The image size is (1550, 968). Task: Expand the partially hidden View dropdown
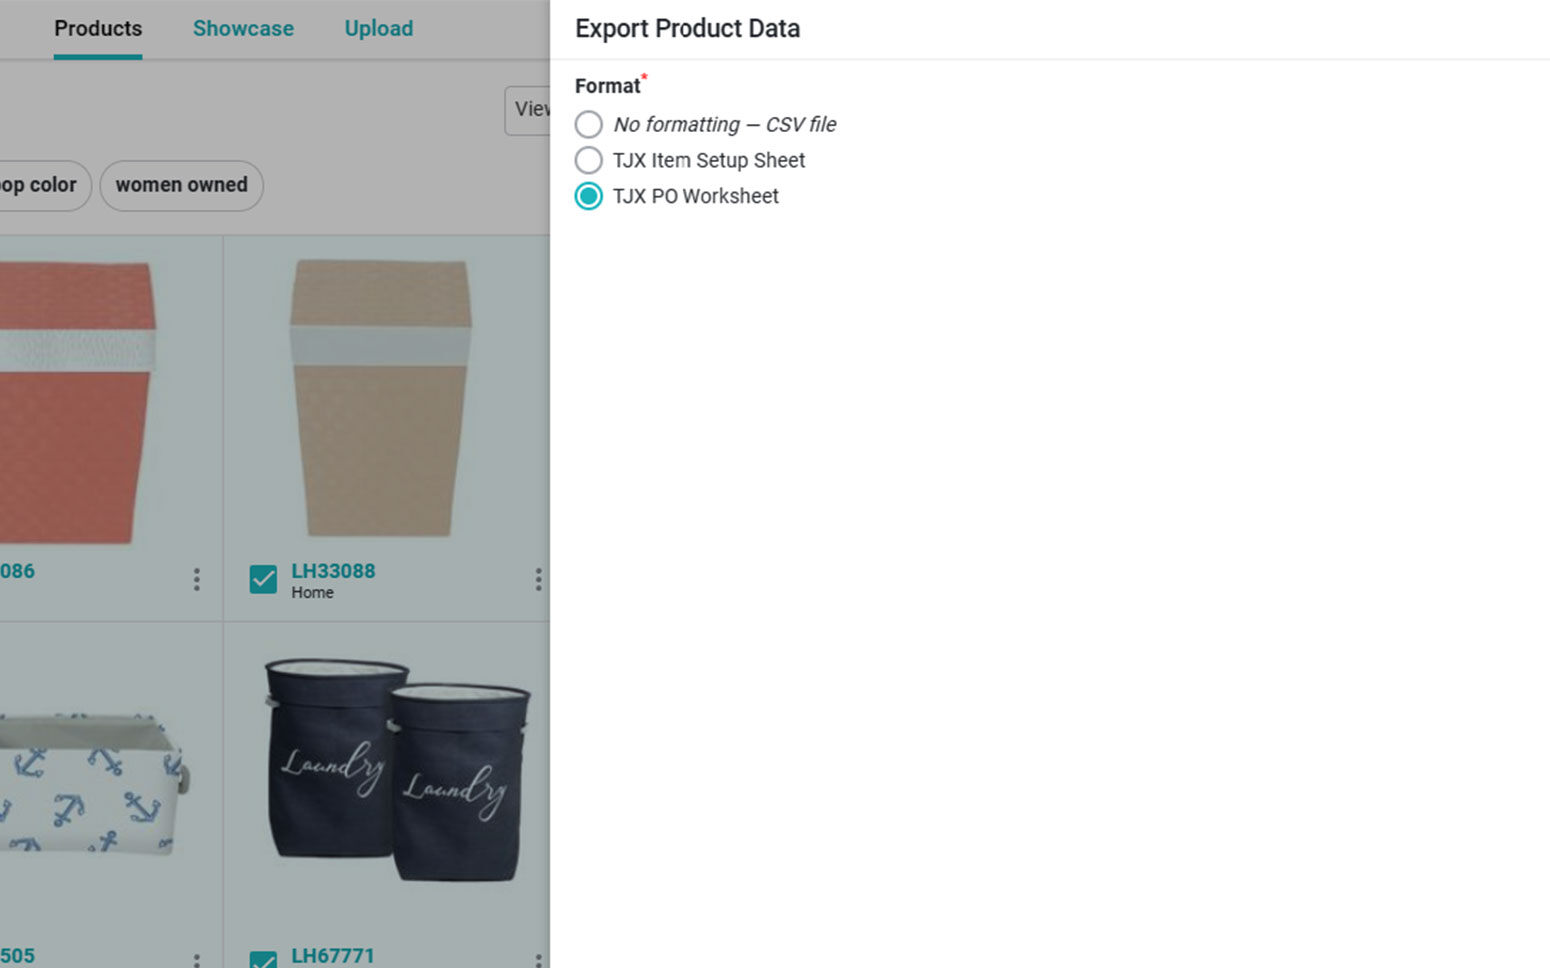click(528, 110)
